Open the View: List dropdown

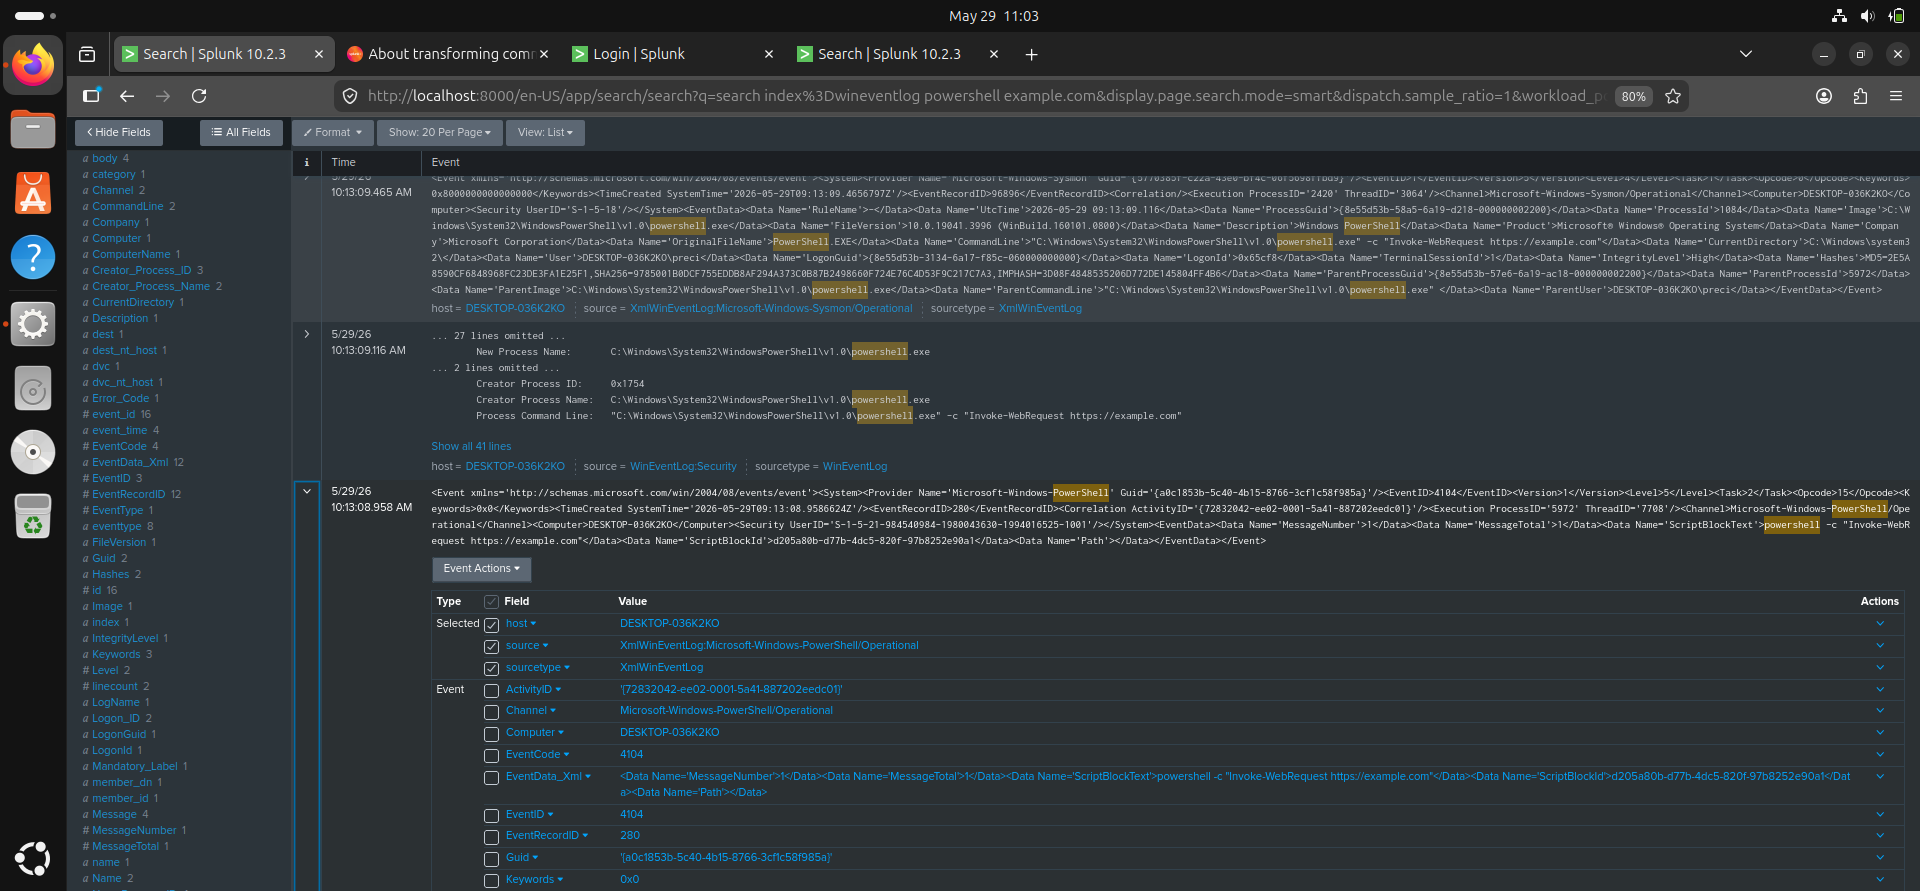(x=546, y=132)
